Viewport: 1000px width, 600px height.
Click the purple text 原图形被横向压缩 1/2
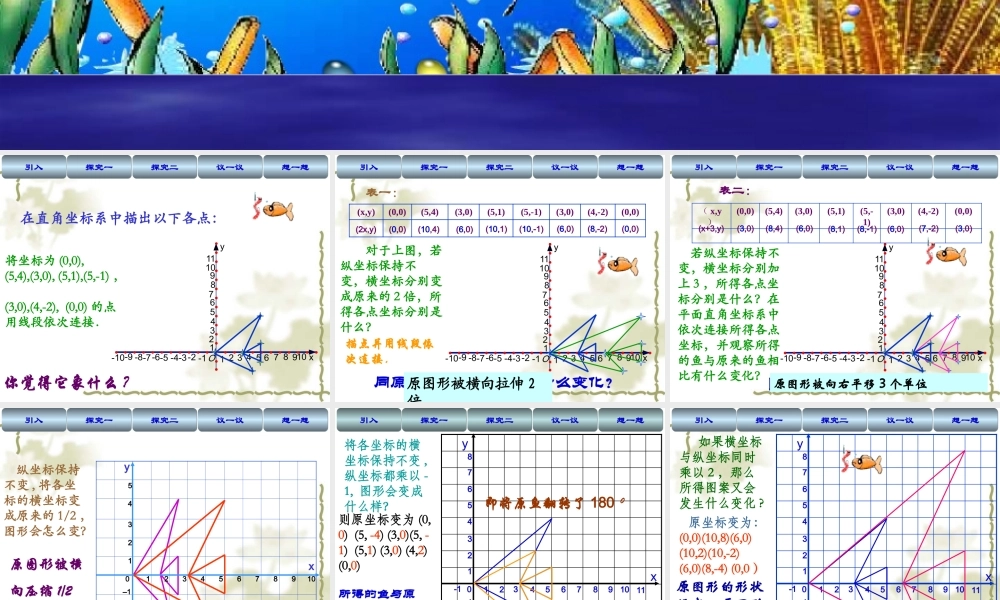pos(46,577)
